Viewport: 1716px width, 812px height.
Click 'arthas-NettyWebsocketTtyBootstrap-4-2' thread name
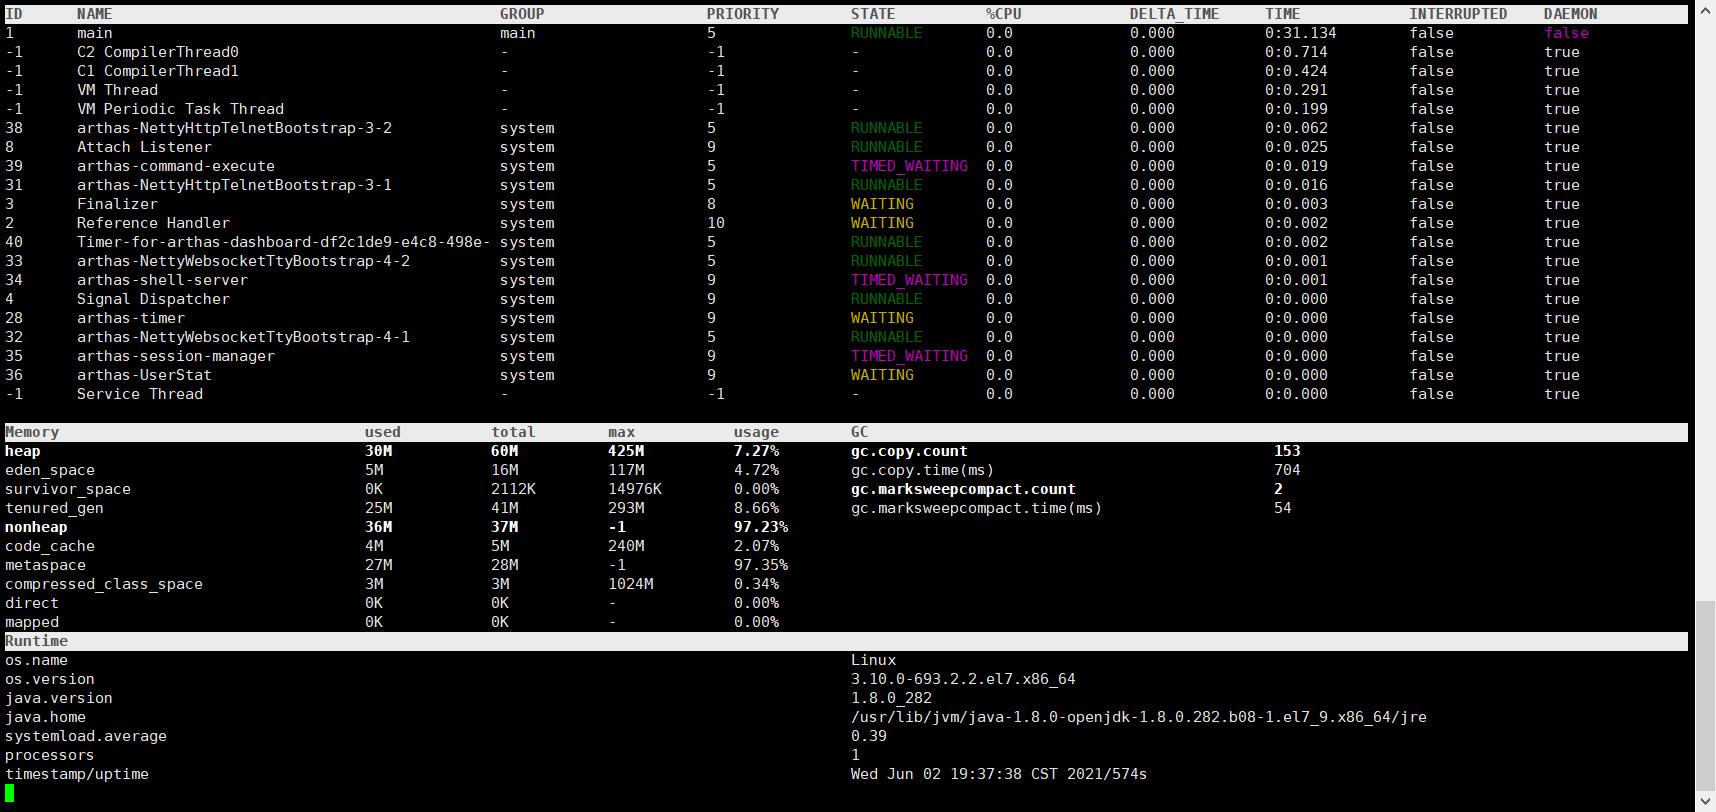[243, 261]
